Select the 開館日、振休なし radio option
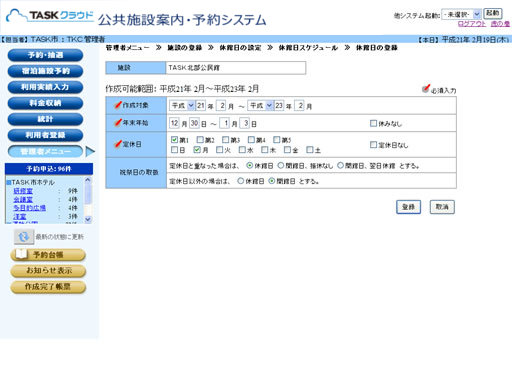Viewport: 512px width, 384px height. coord(281,165)
